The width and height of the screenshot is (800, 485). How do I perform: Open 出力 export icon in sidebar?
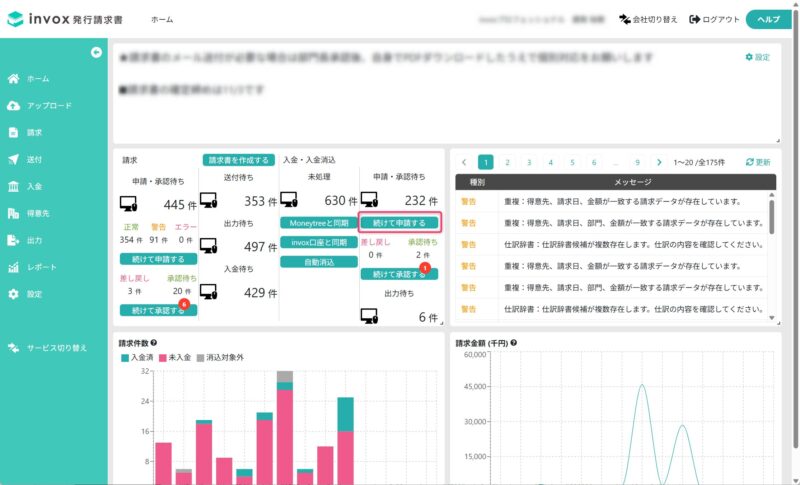tap(14, 240)
